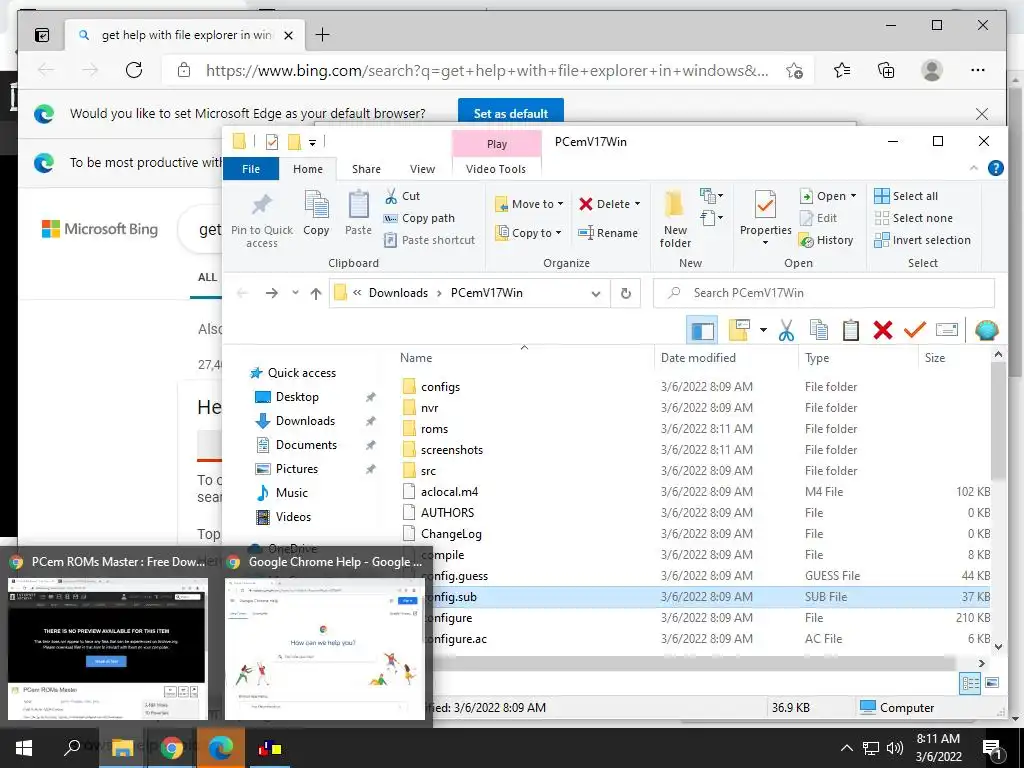
Task: Click the Explorer Help question mark icon
Action: click(x=995, y=168)
